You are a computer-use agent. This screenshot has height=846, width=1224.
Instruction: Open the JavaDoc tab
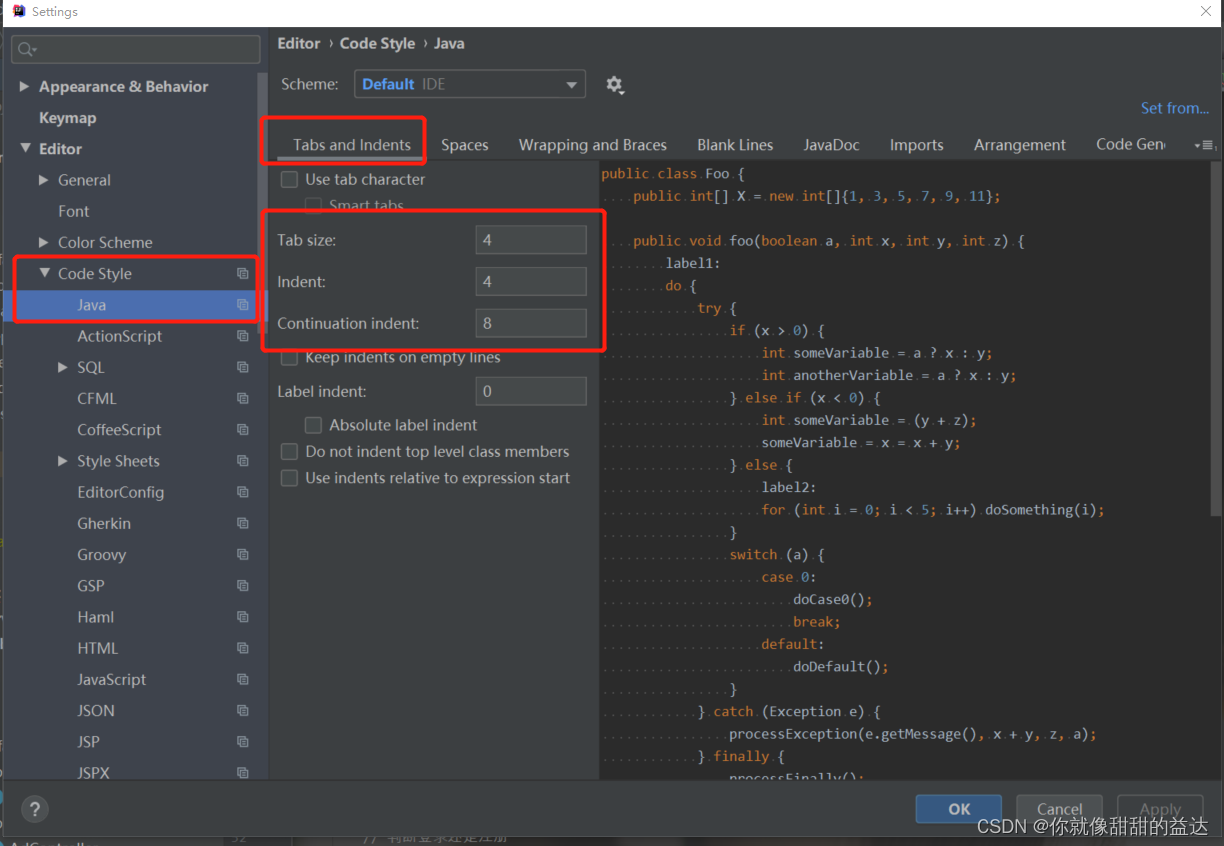click(831, 145)
